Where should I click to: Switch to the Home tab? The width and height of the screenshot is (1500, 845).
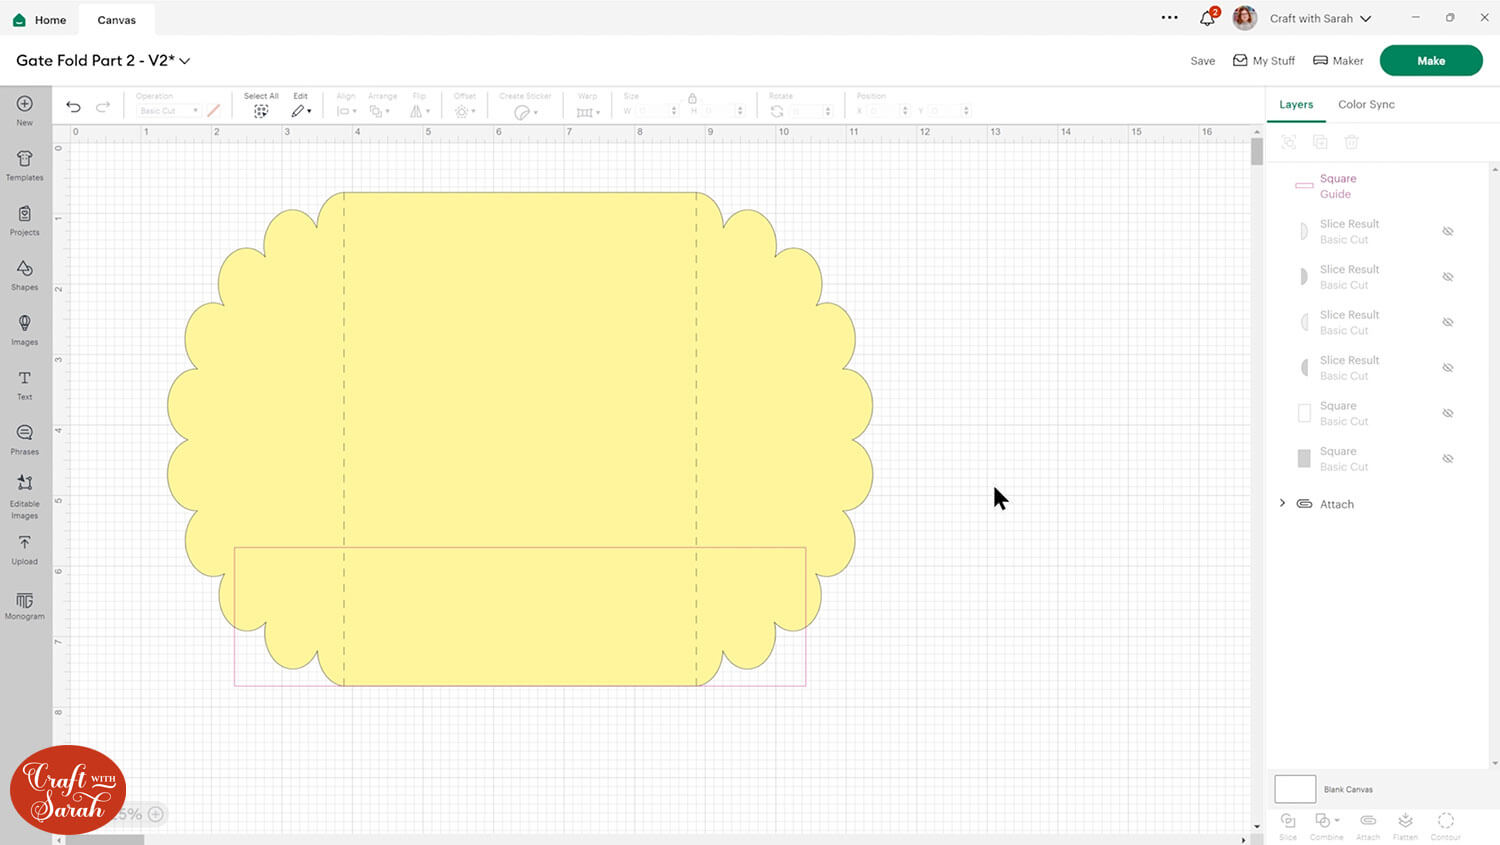pyautogui.click(x=40, y=19)
